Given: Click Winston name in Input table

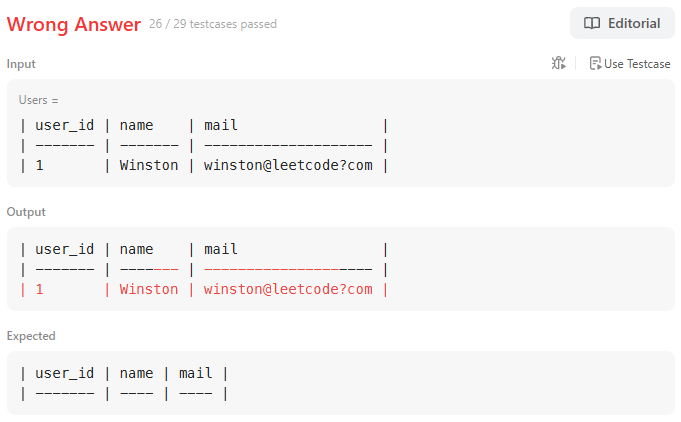Looking at the screenshot, I should click(x=149, y=165).
